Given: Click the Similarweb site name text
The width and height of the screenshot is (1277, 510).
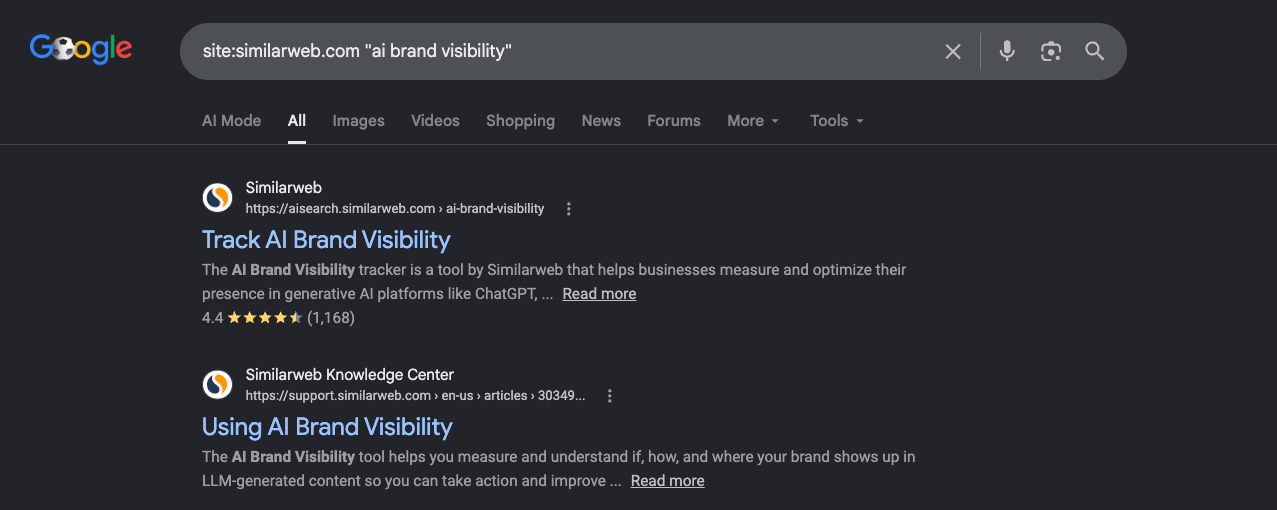Looking at the screenshot, I should 284,188.
